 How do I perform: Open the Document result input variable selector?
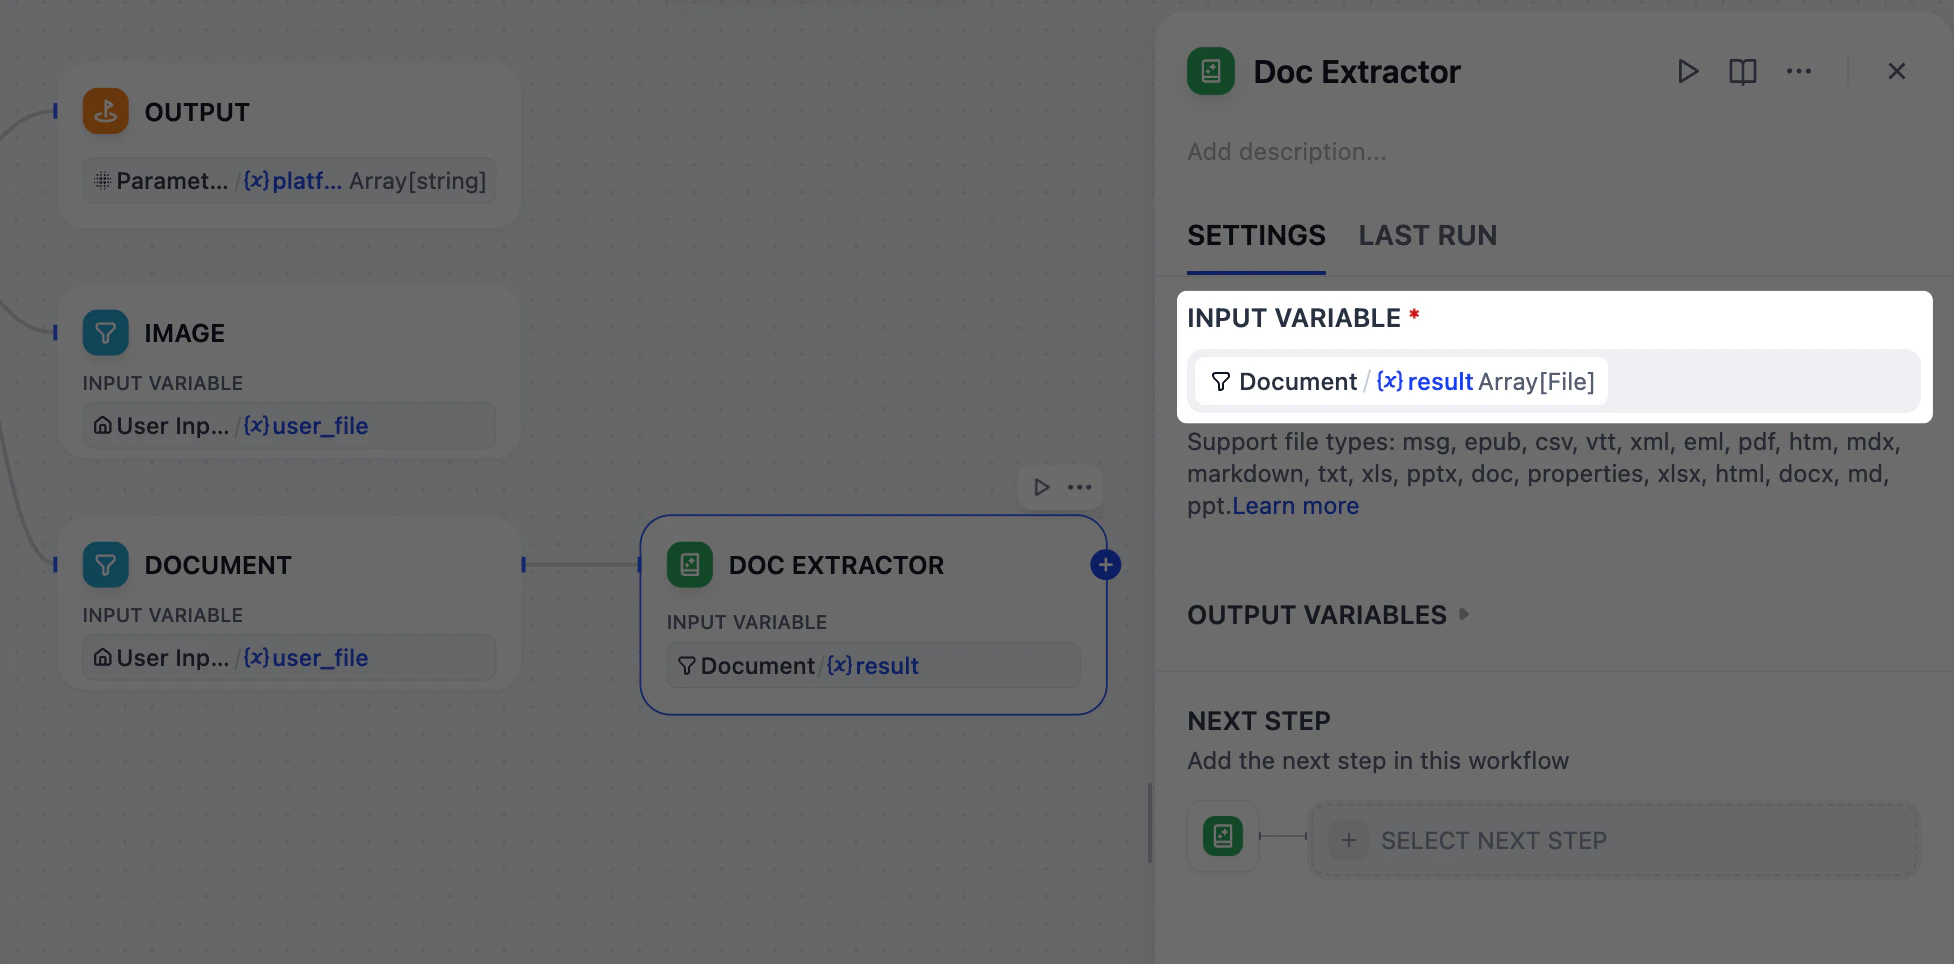coord(1399,381)
